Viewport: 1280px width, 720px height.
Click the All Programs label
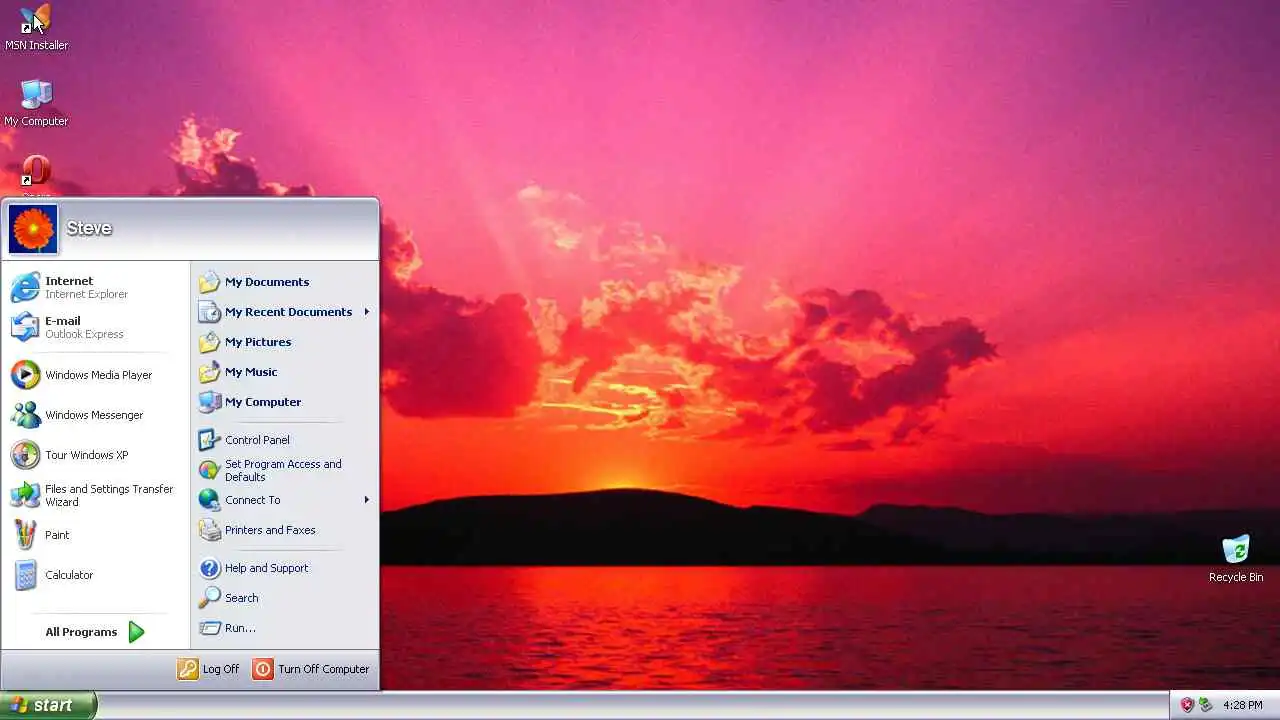click(x=81, y=632)
